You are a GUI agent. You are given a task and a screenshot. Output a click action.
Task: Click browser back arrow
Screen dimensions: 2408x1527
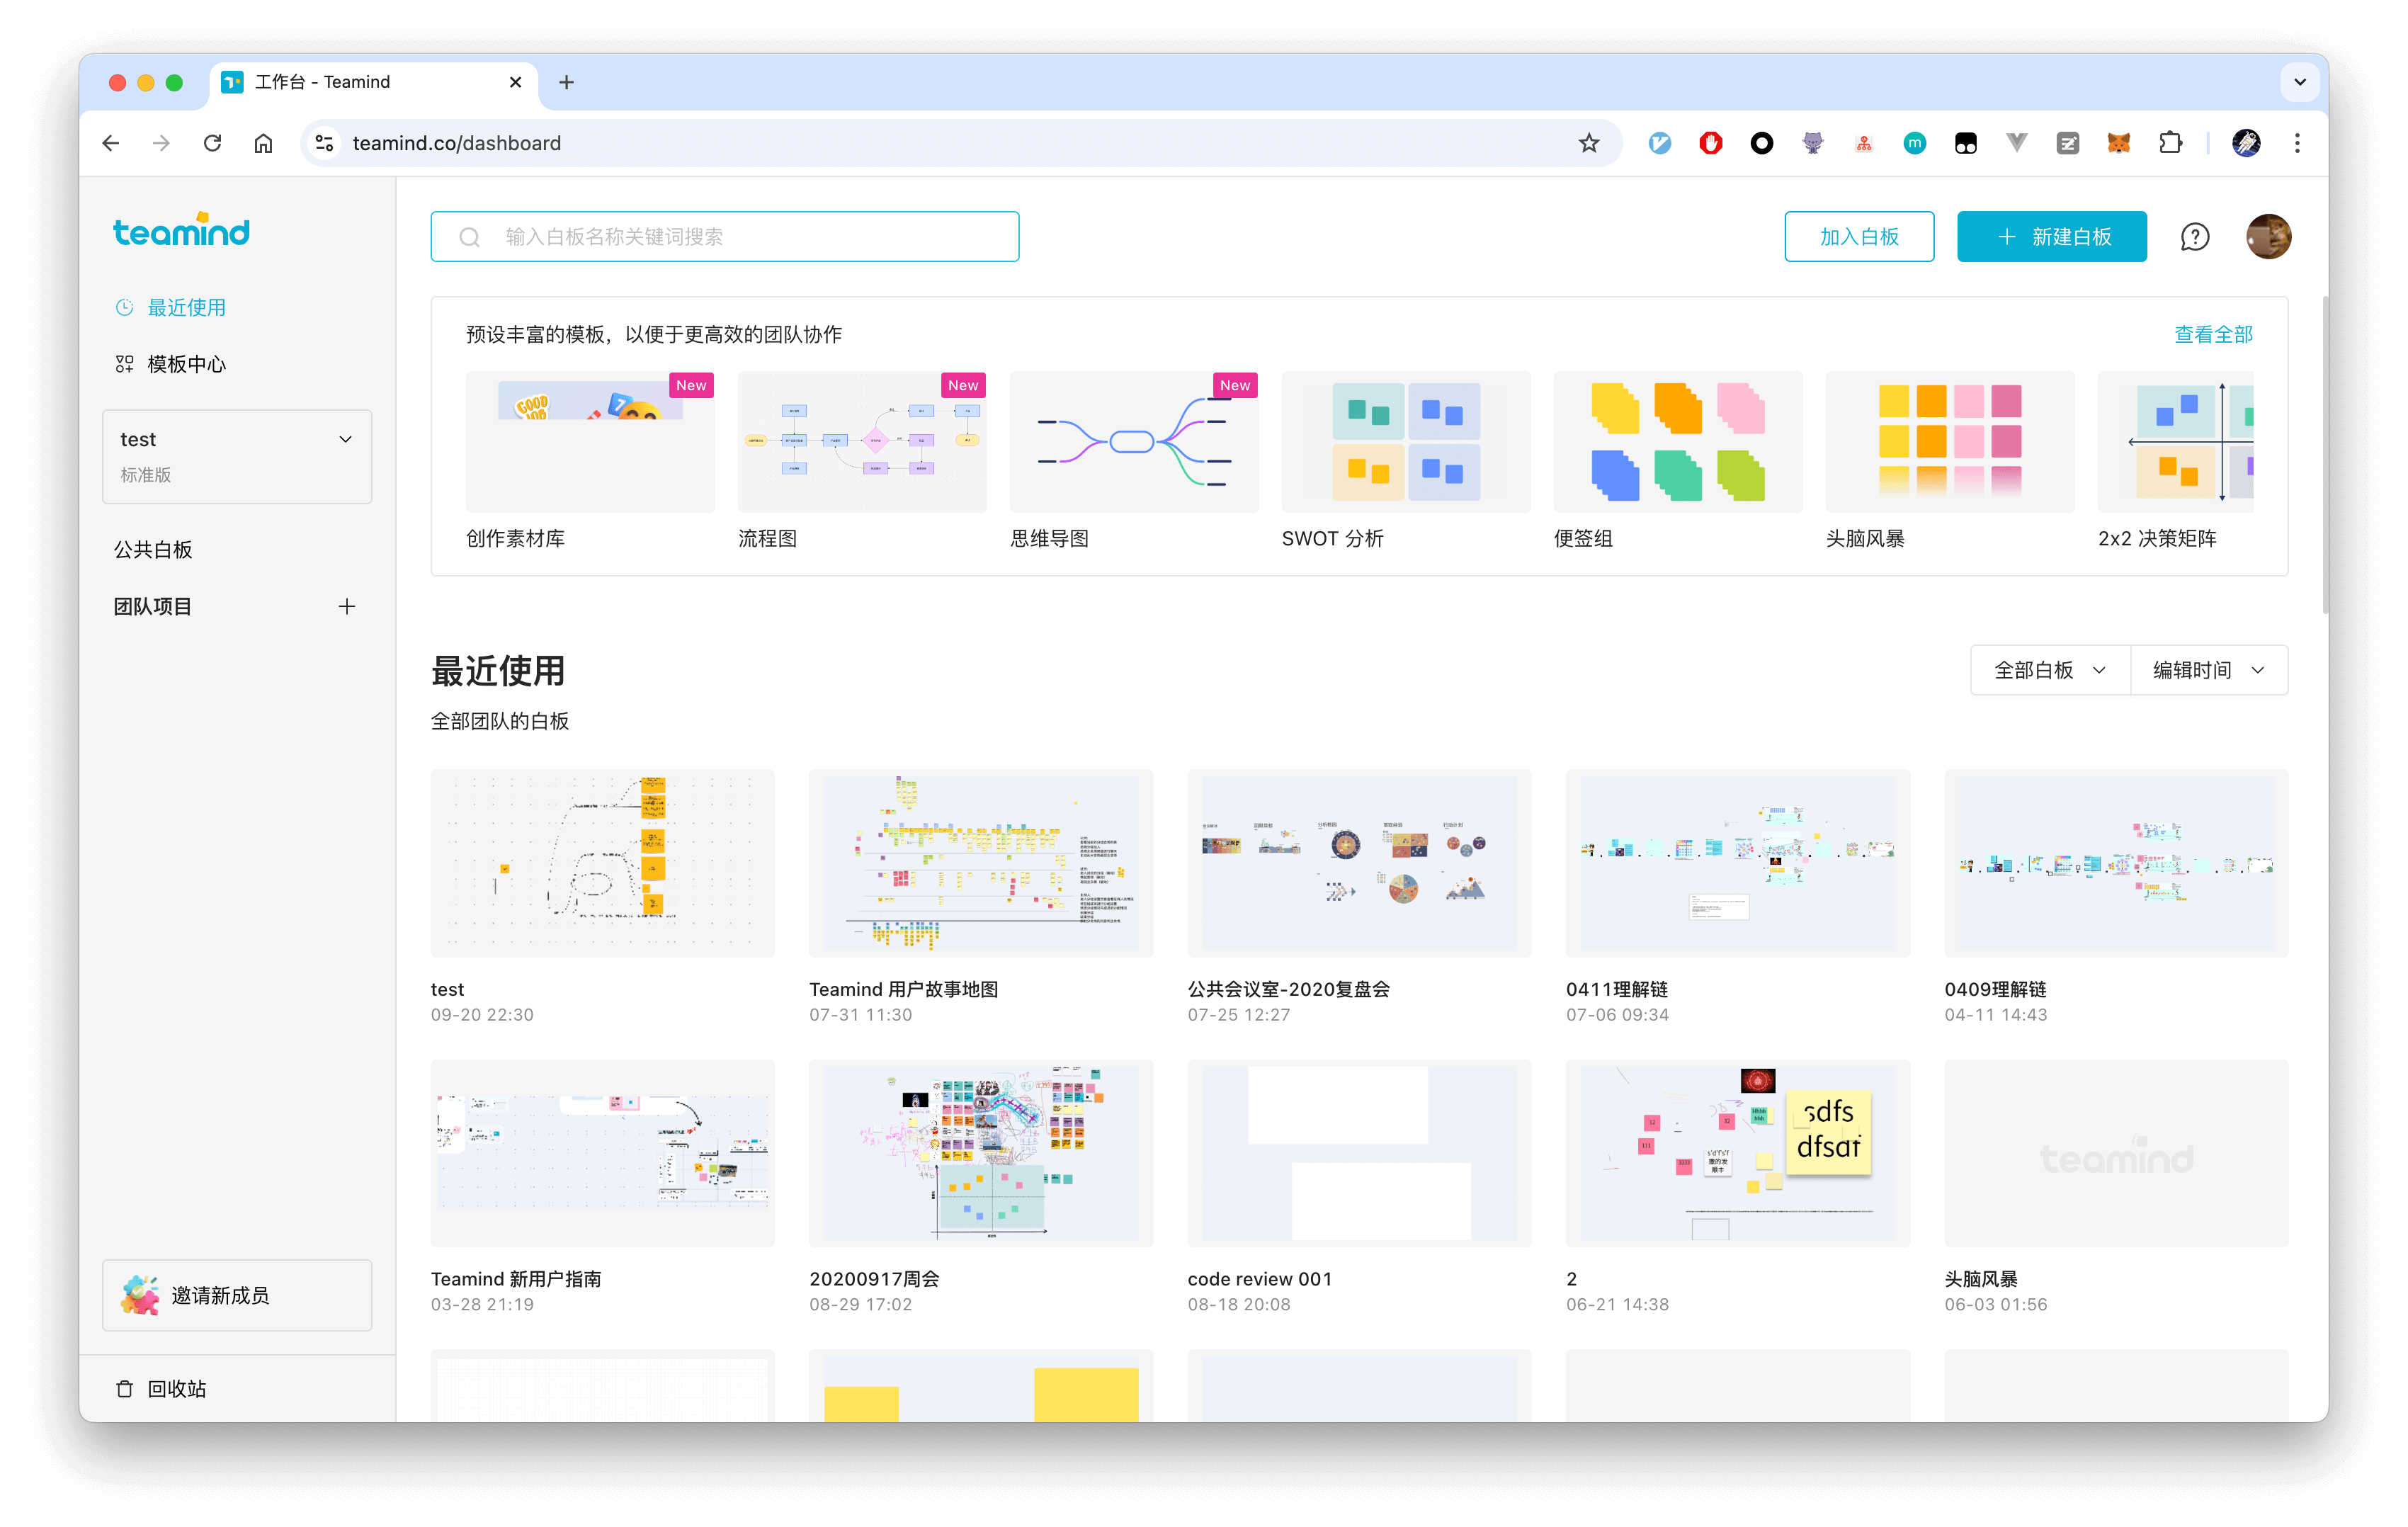pos(111,143)
